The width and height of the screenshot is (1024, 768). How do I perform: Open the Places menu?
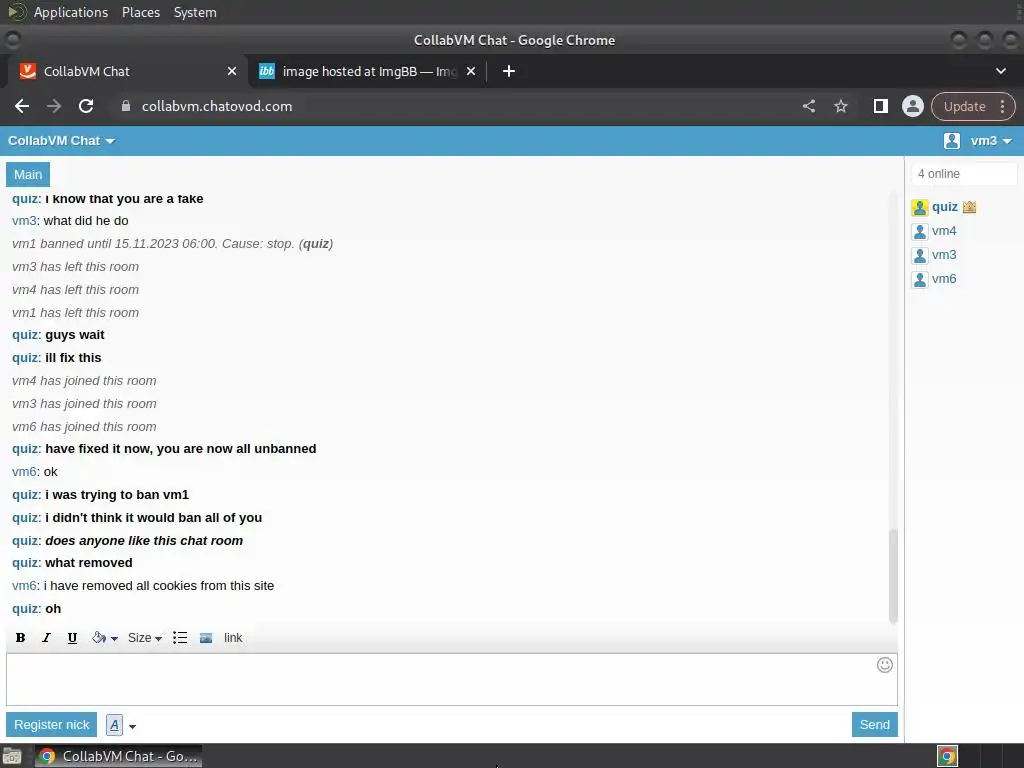point(141,12)
